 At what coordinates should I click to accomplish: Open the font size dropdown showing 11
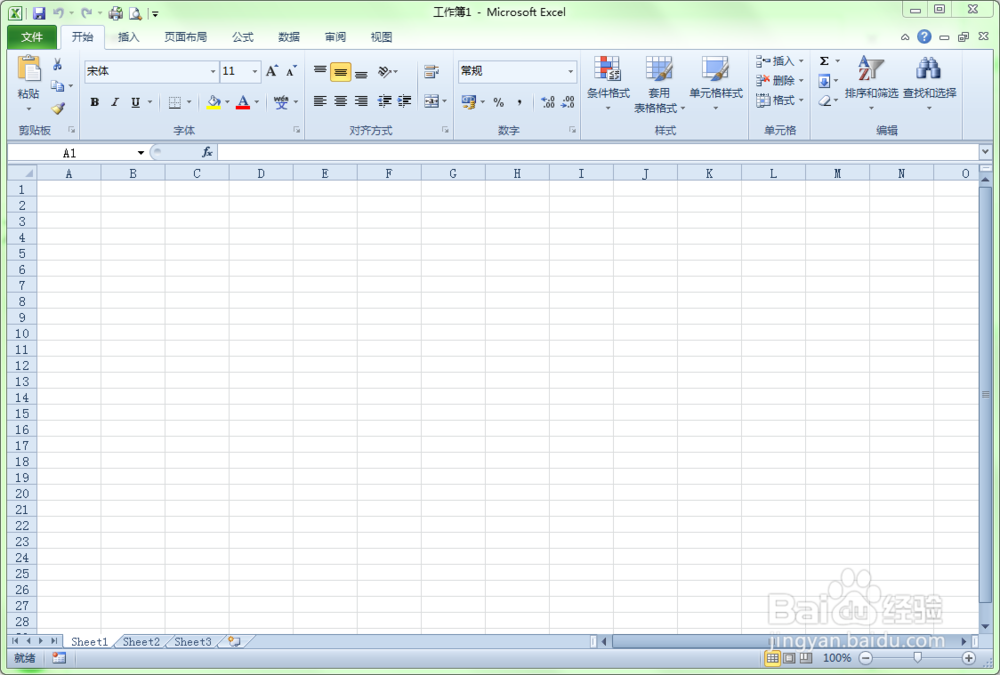(x=254, y=71)
